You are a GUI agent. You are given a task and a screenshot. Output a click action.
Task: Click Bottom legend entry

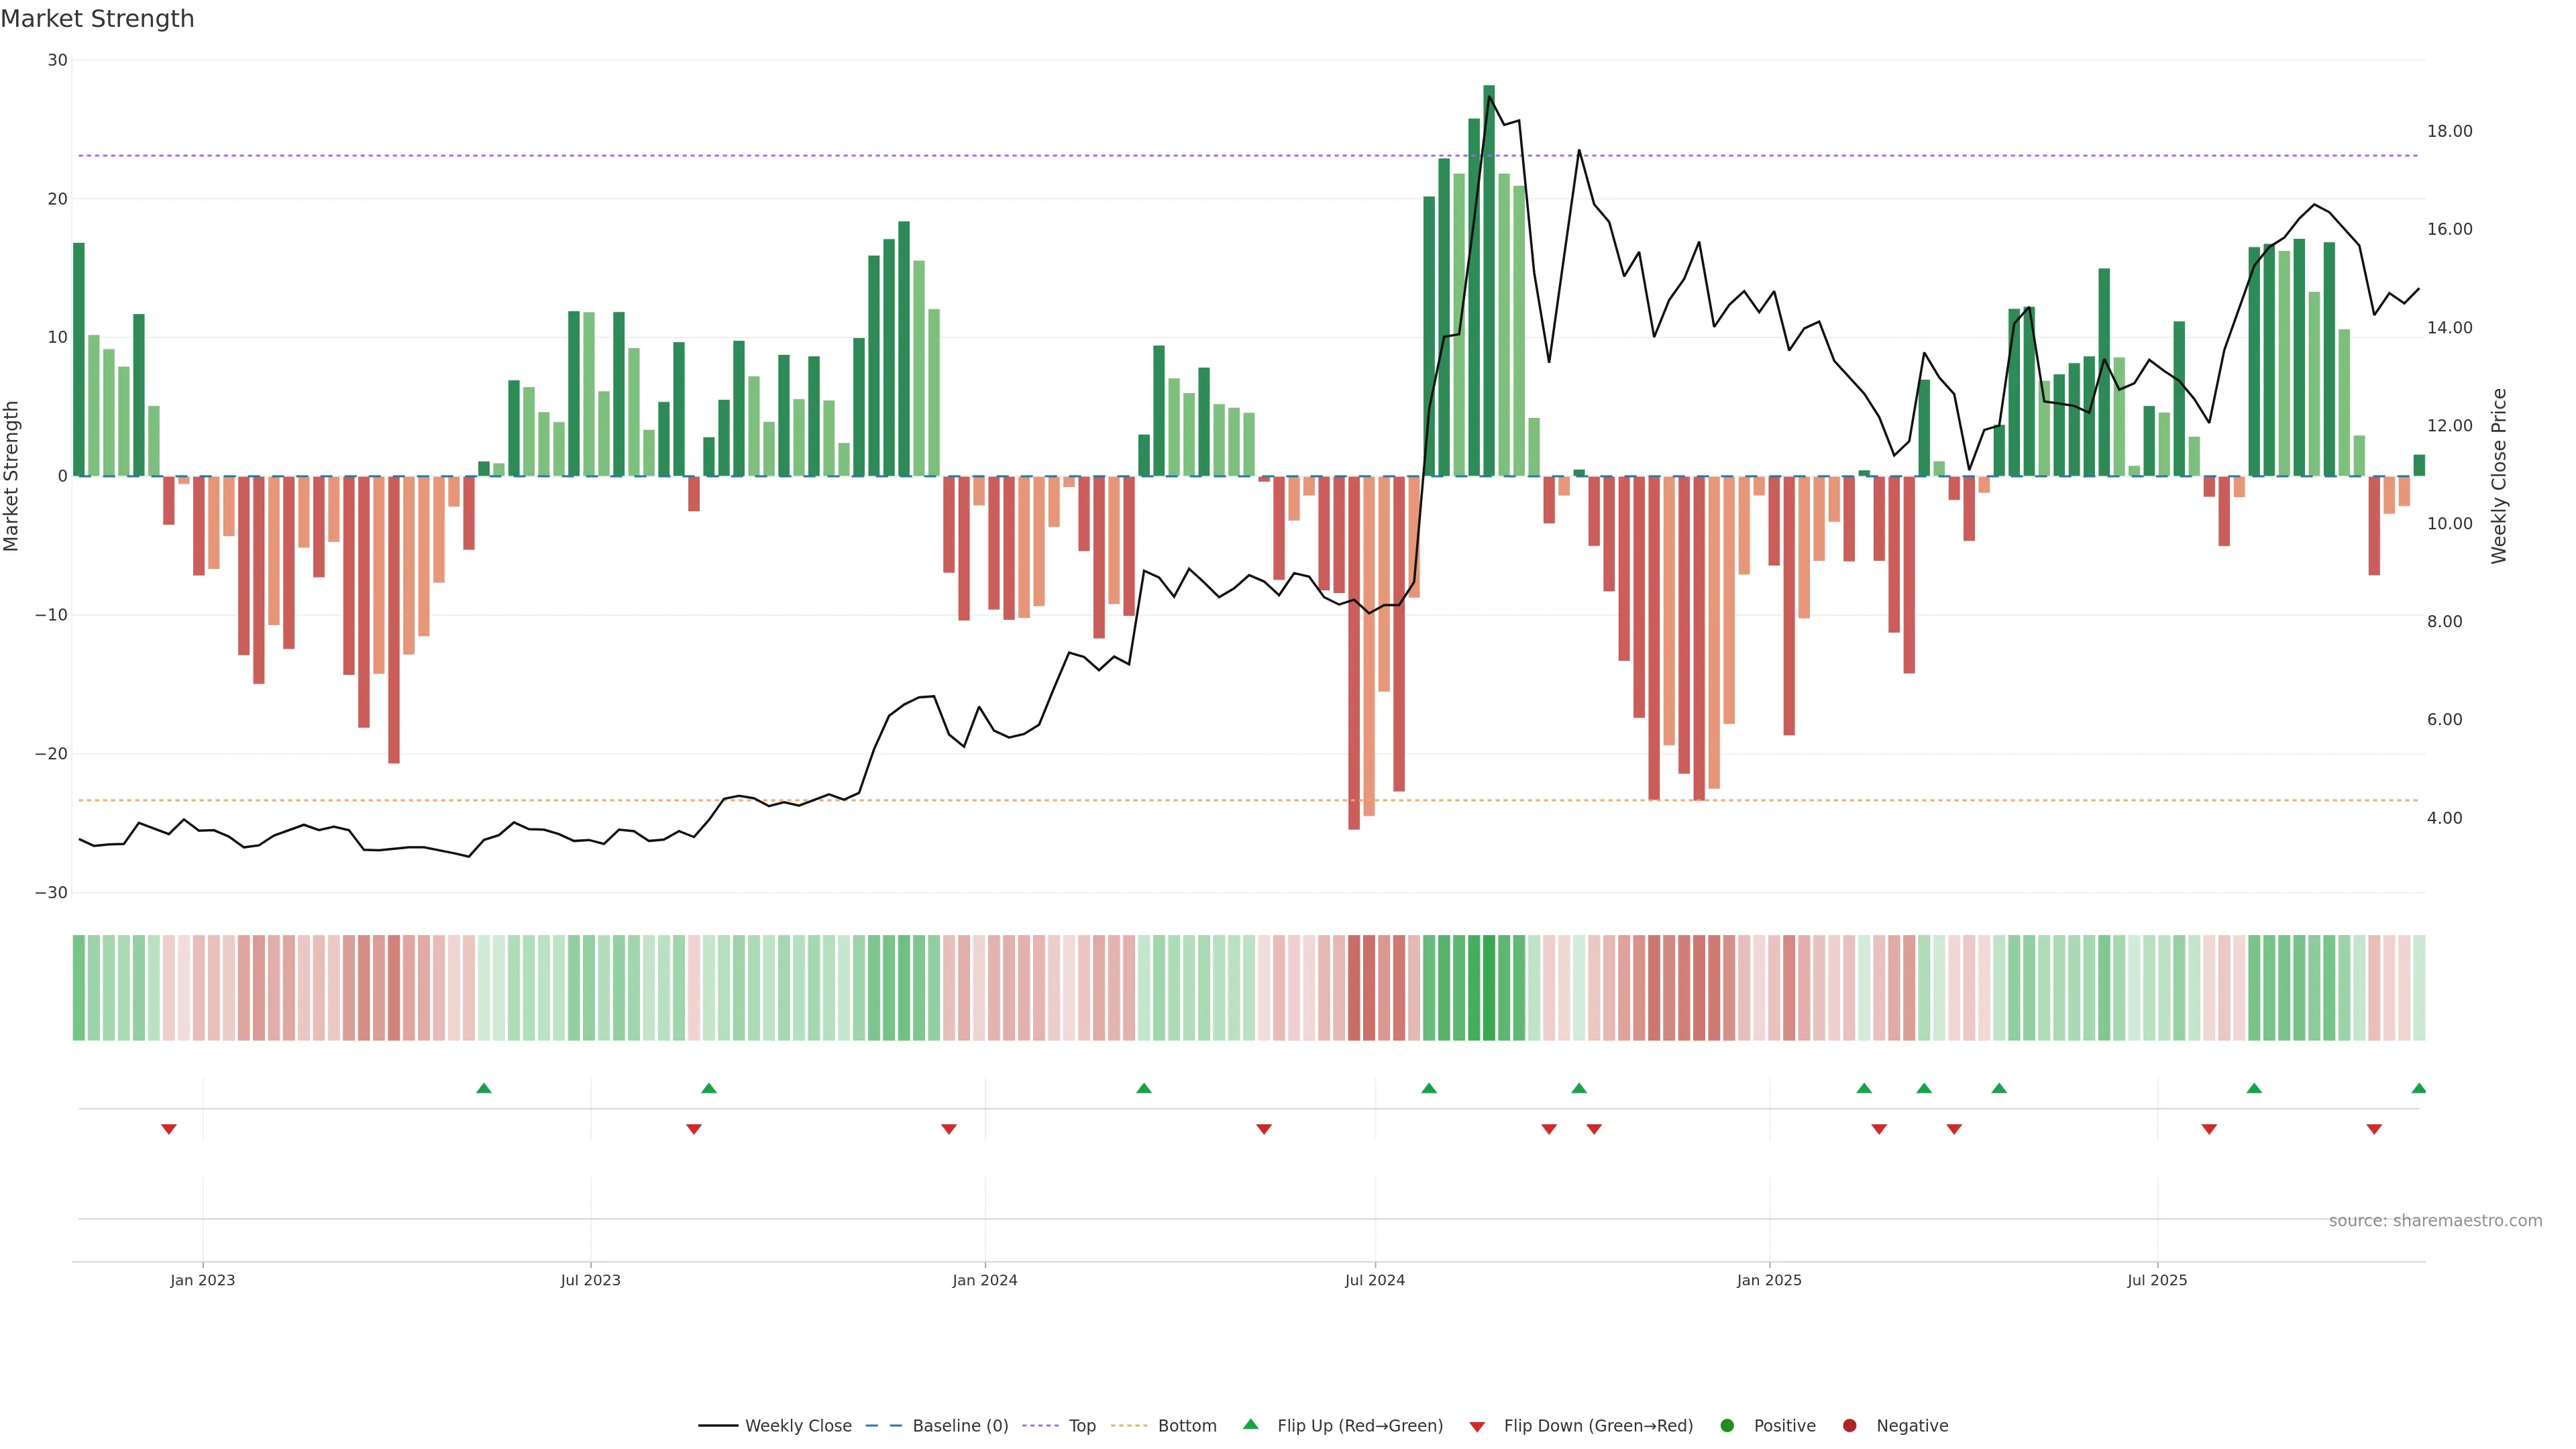1186,1426
